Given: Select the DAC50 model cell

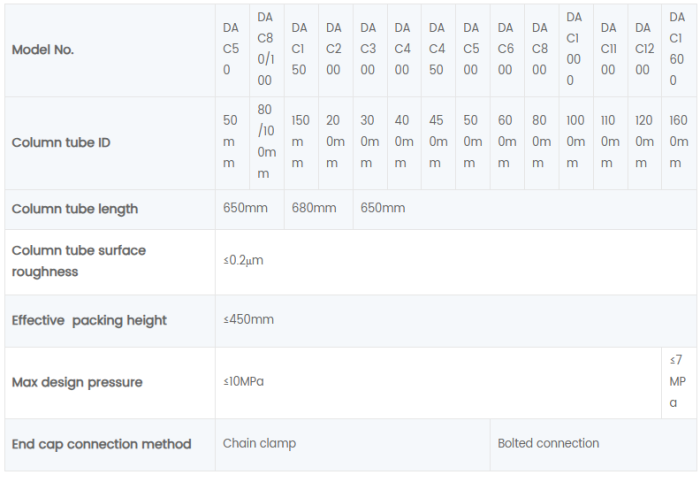Looking at the screenshot, I should (x=231, y=49).
